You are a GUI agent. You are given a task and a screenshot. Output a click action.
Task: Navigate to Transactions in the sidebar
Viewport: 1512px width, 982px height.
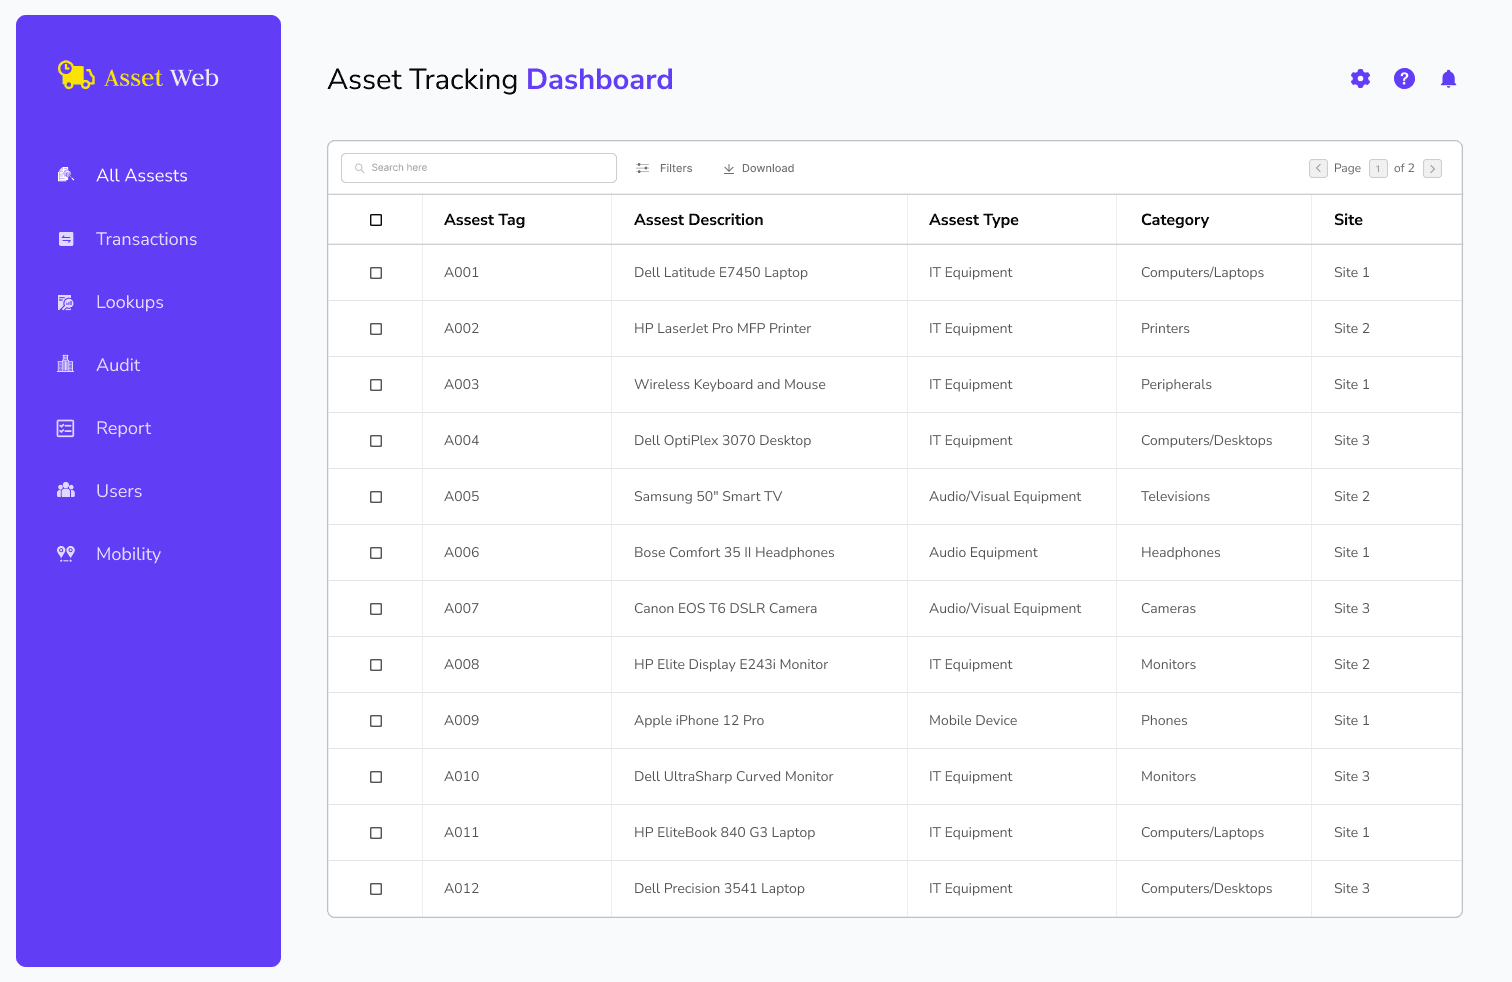[146, 239]
